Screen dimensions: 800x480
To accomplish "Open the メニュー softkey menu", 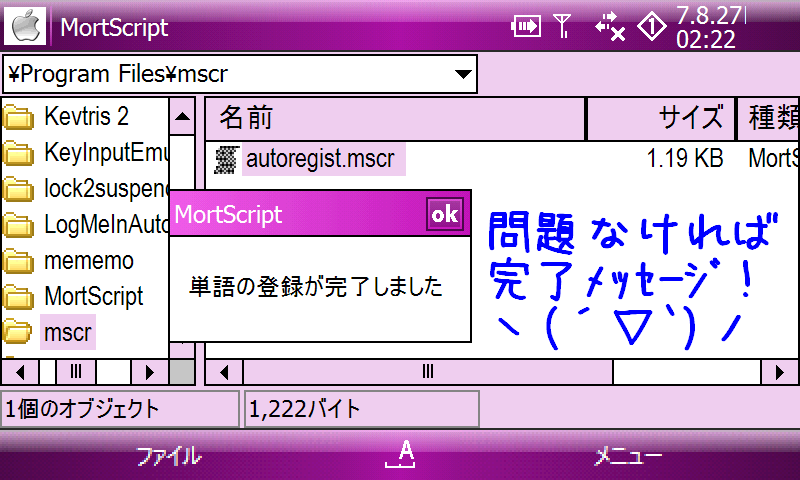I will point(628,456).
